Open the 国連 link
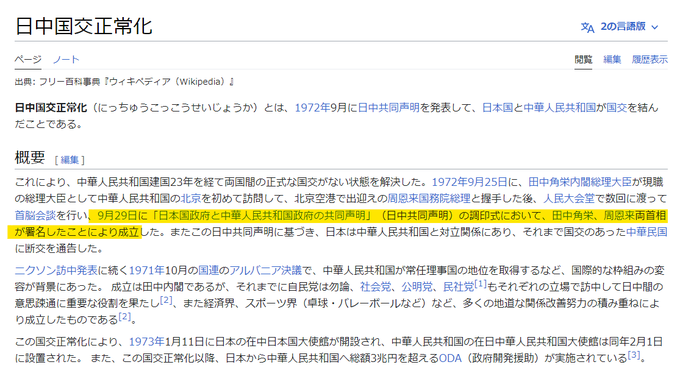Image resolution: width=680 pixels, height=376 pixels. tap(209, 271)
